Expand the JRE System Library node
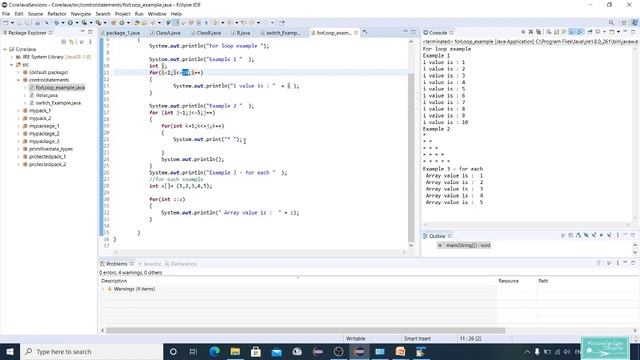The height and width of the screenshot is (360, 640). (12, 57)
